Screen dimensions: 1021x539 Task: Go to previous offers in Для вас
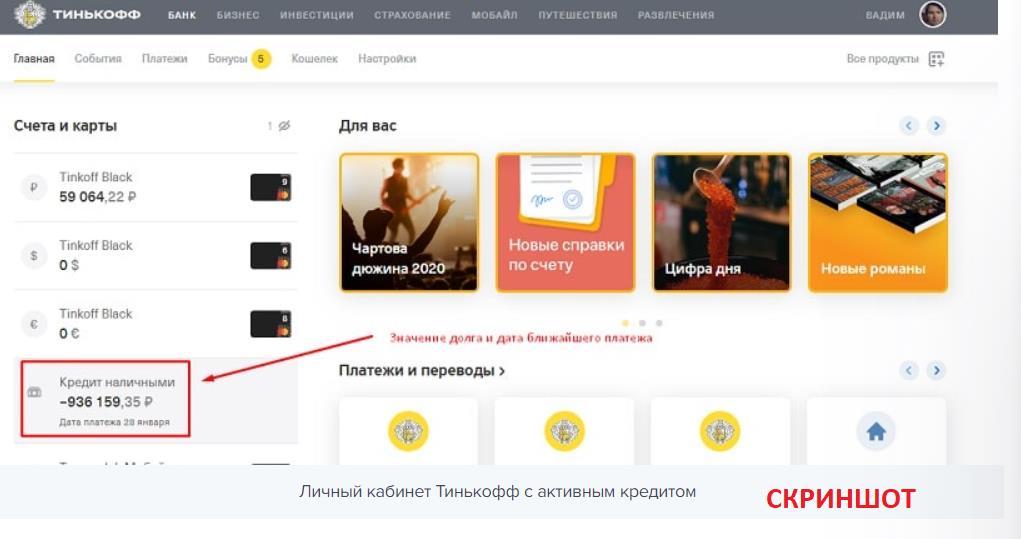point(909,126)
